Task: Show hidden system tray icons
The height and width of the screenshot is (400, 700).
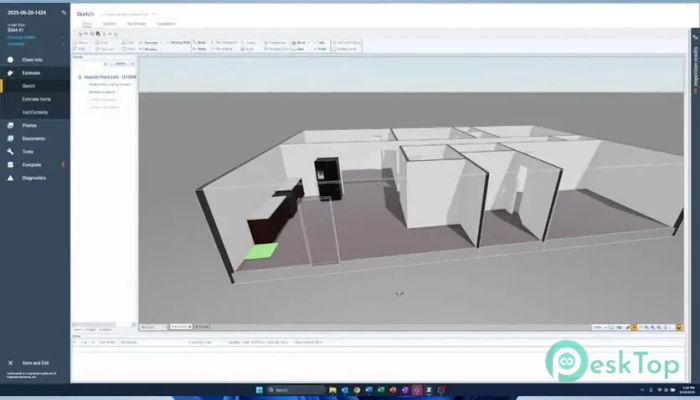Action: point(642,390)
